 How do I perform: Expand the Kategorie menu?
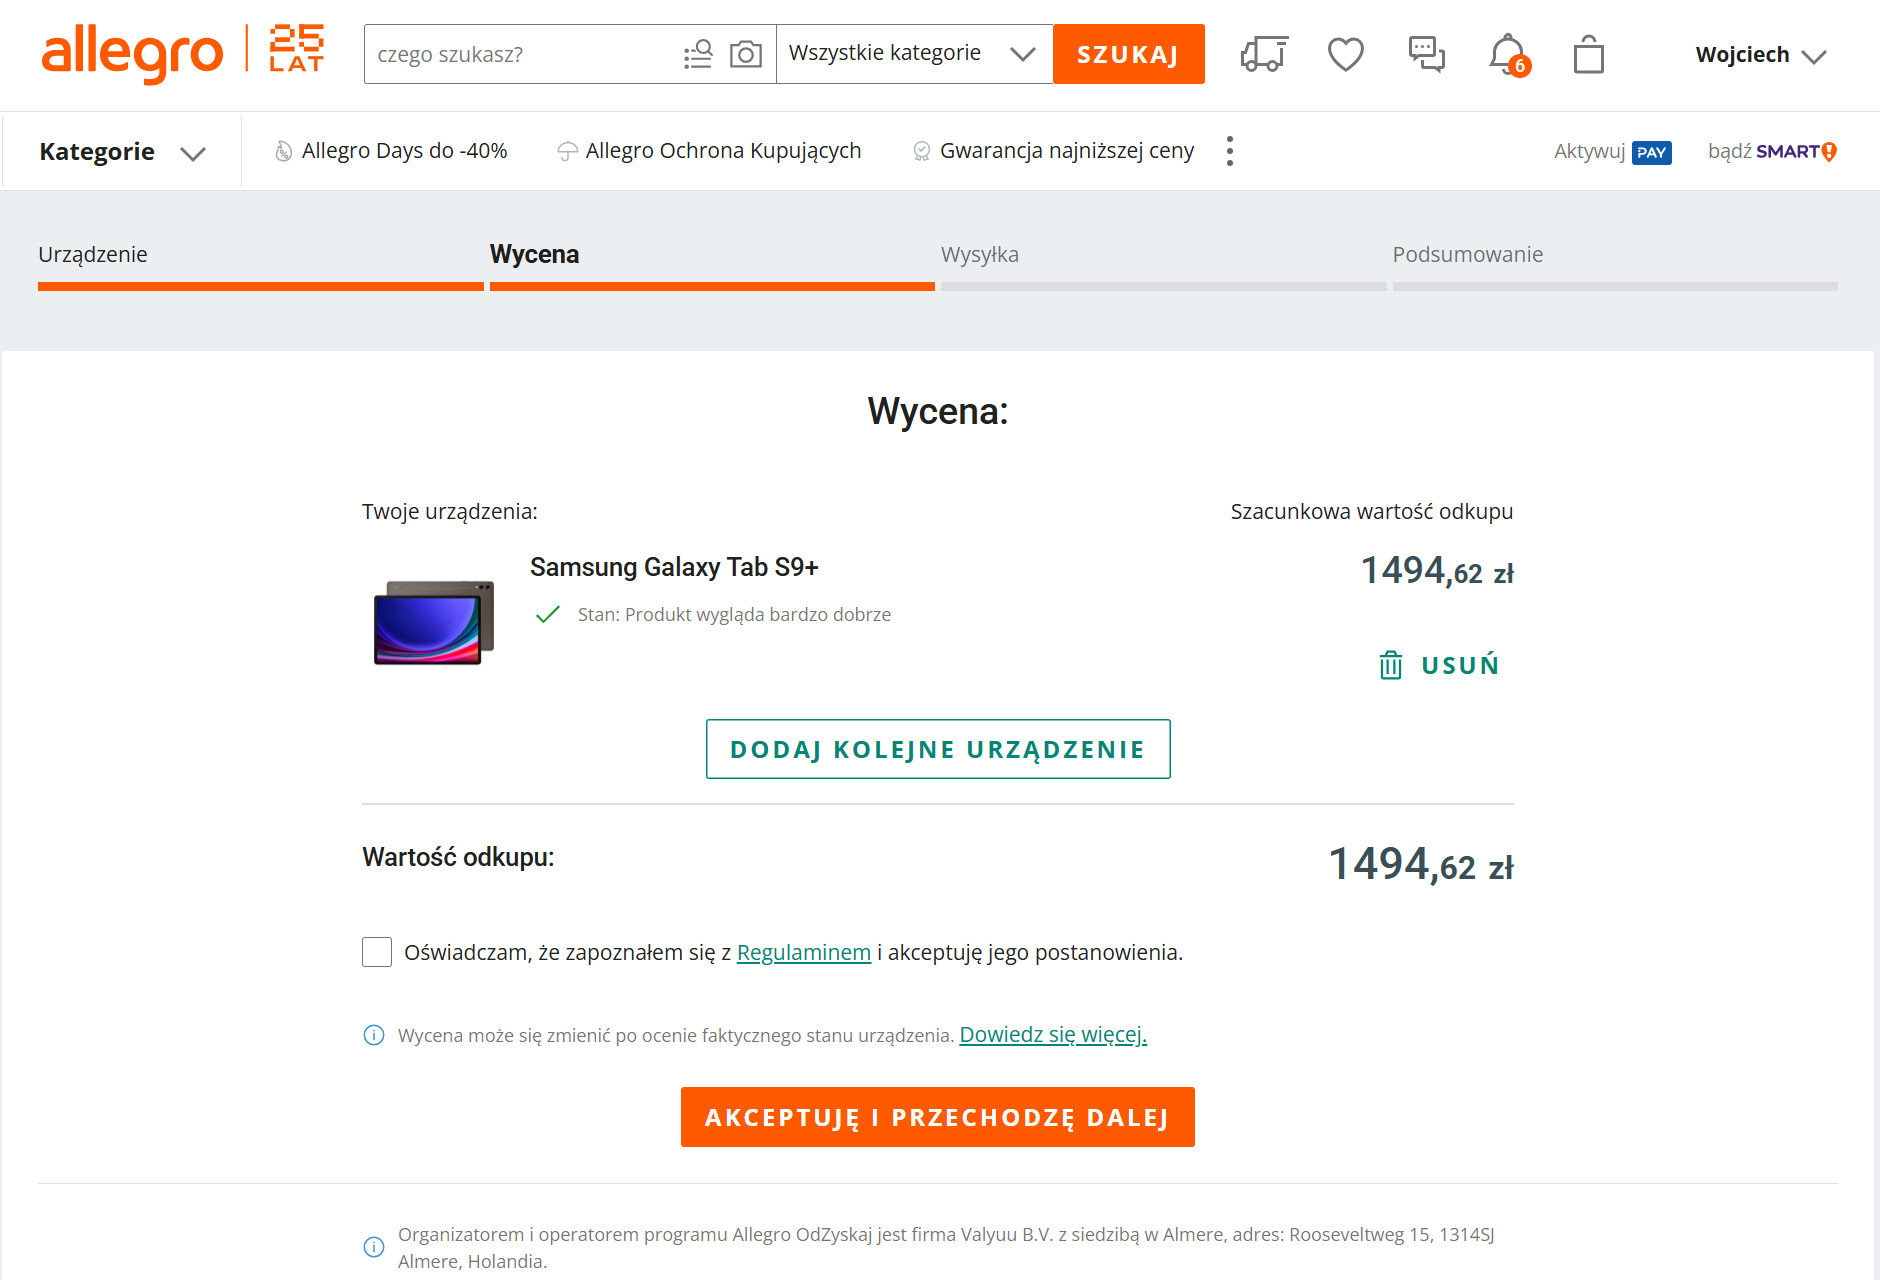tap(122, 152)
